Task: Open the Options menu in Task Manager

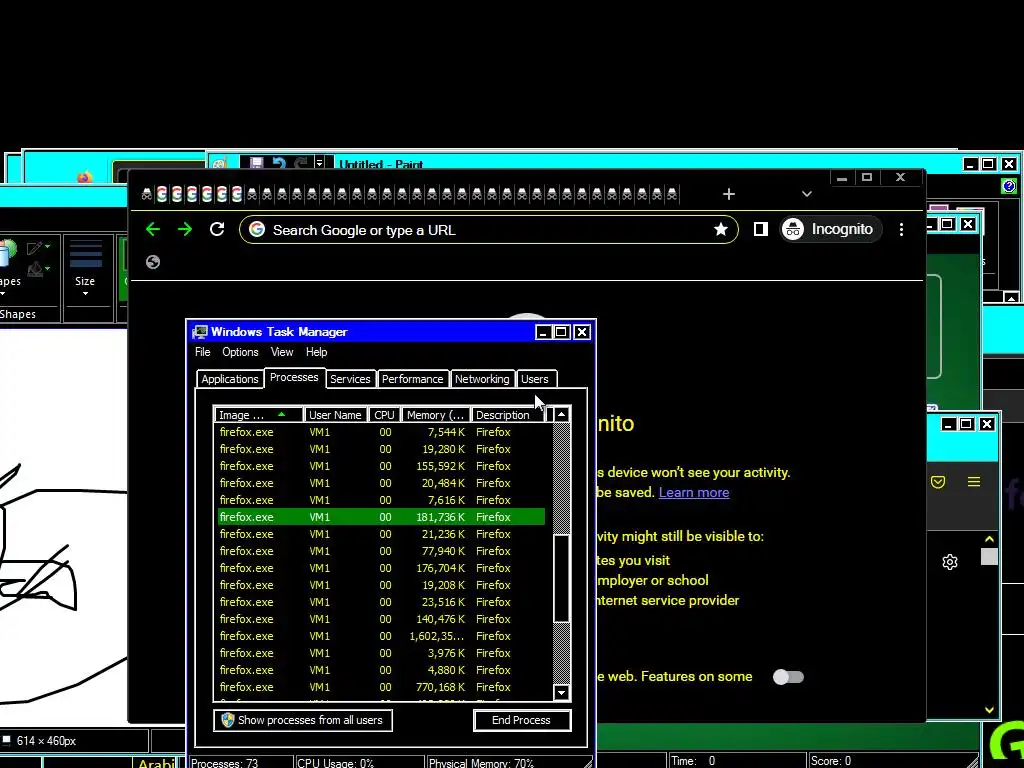Action: [240, 352]
